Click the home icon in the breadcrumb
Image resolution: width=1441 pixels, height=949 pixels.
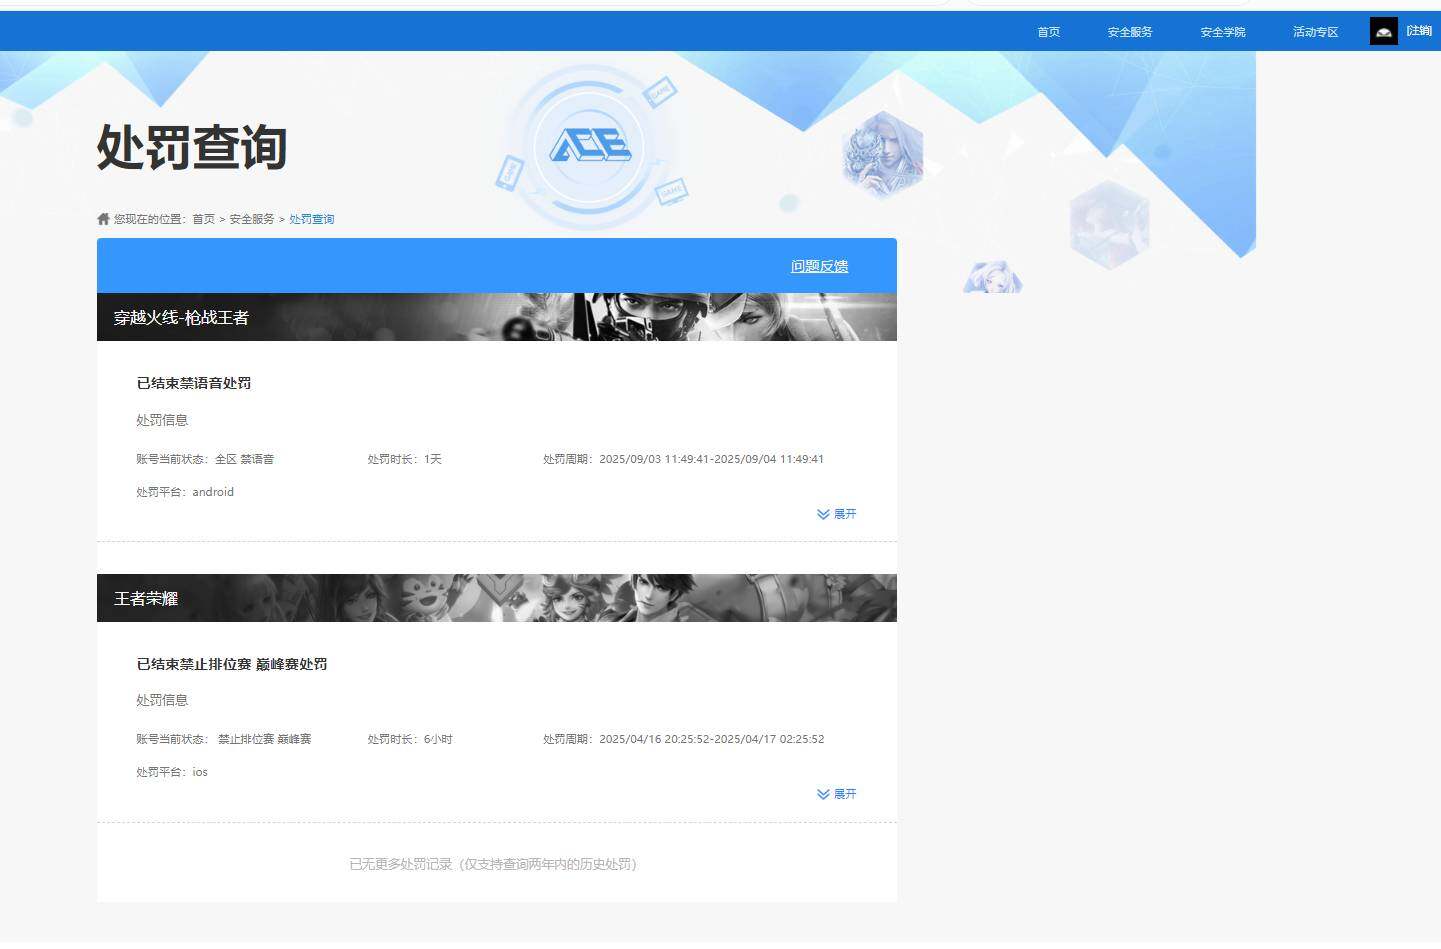coord(103,219)
